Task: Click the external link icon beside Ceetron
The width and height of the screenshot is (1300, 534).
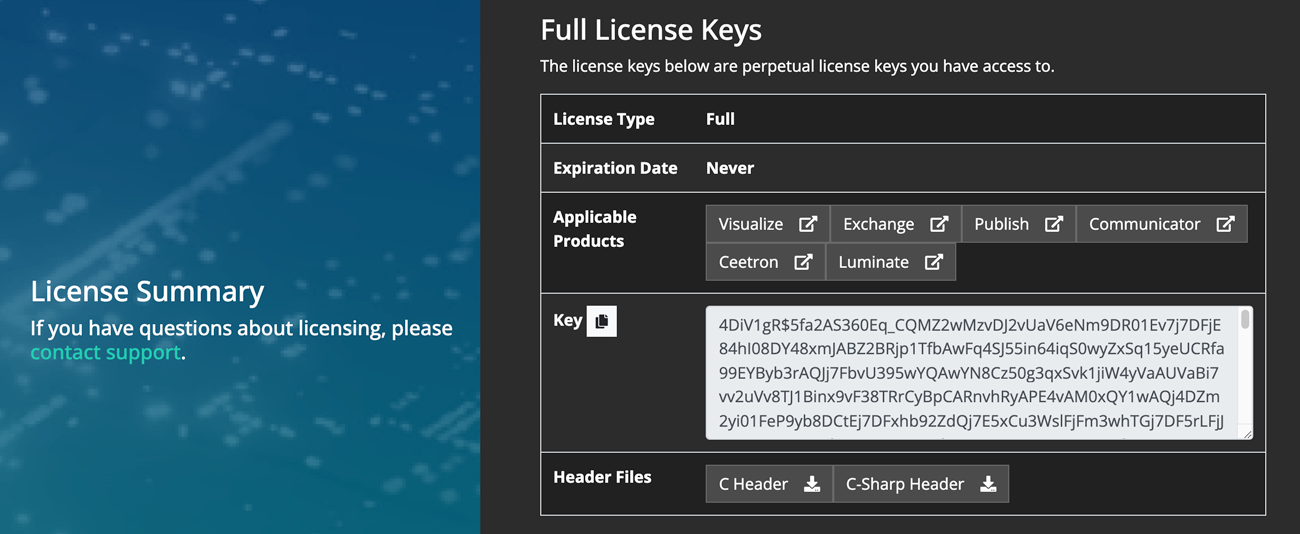Action: pyautogui.click(x=803, y=262)
